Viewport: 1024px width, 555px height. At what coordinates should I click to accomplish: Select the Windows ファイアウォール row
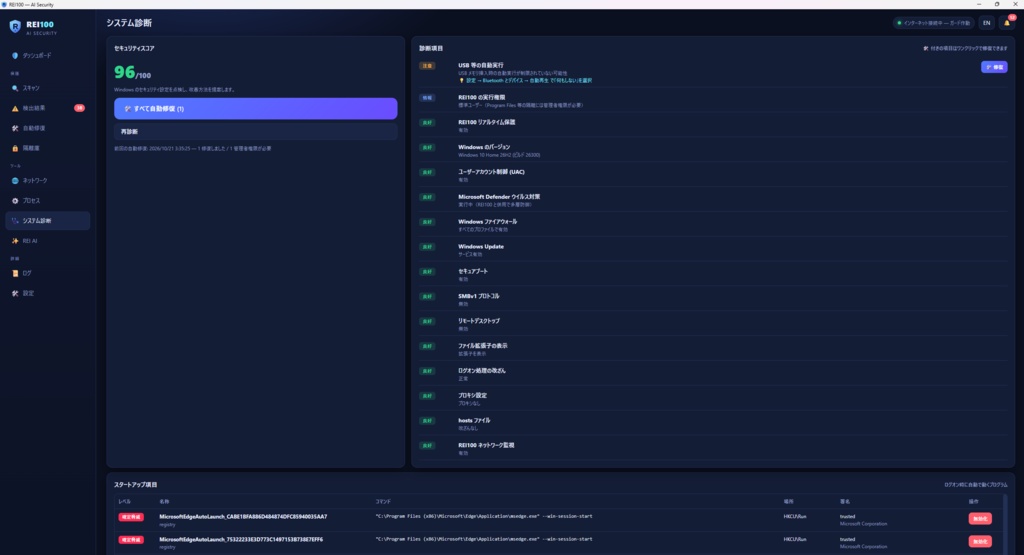[x=713, y=224]
